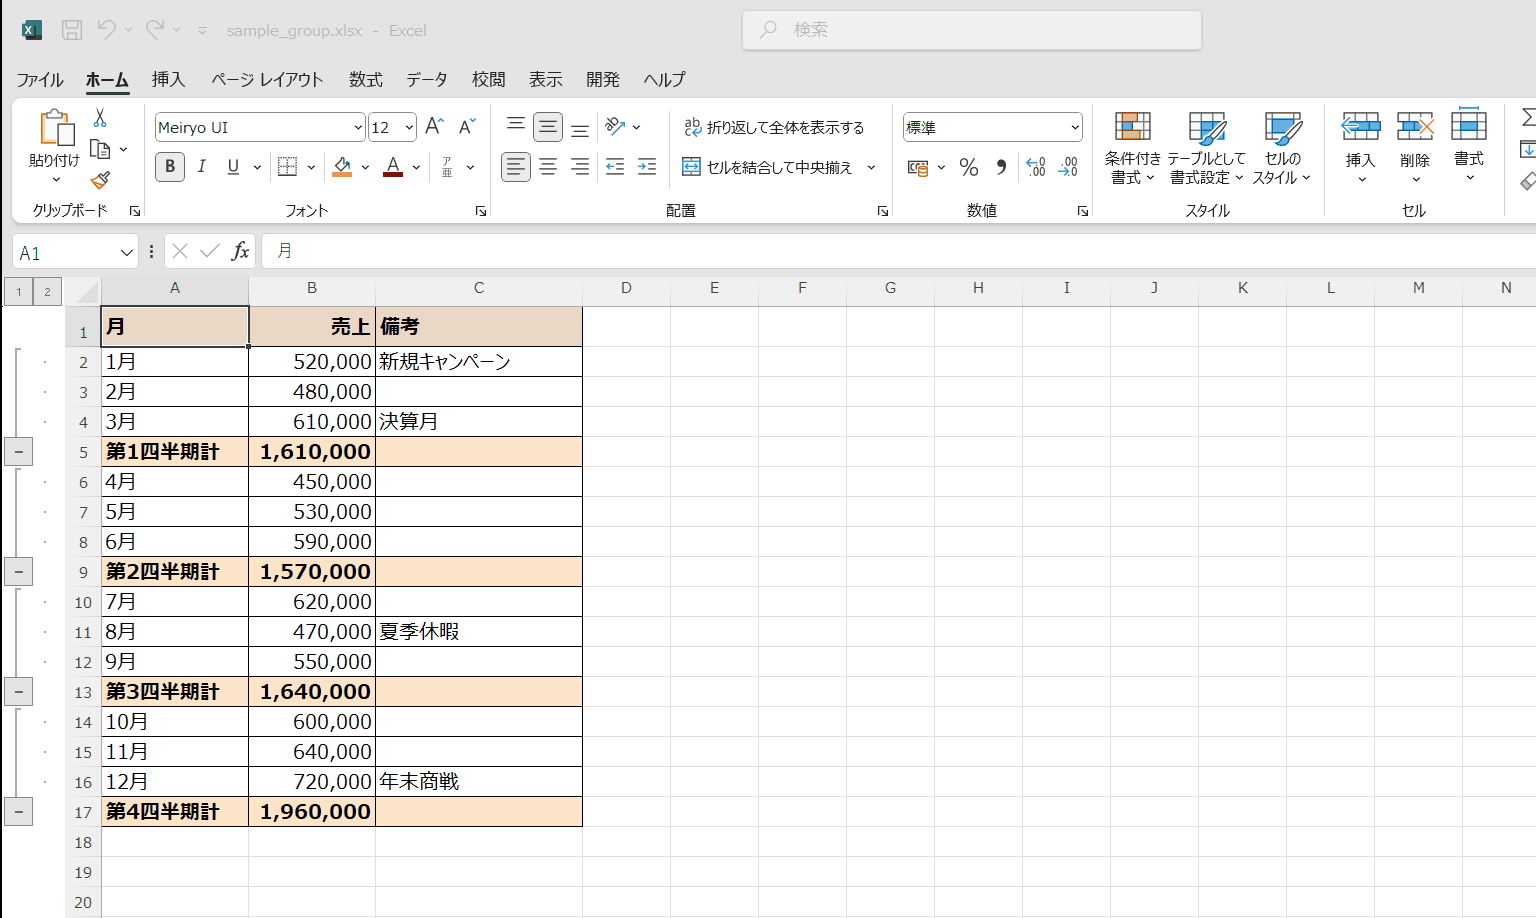Expand the Name Box A1 dropdown
Screen dimensions: 1536x918
(126, 253)
